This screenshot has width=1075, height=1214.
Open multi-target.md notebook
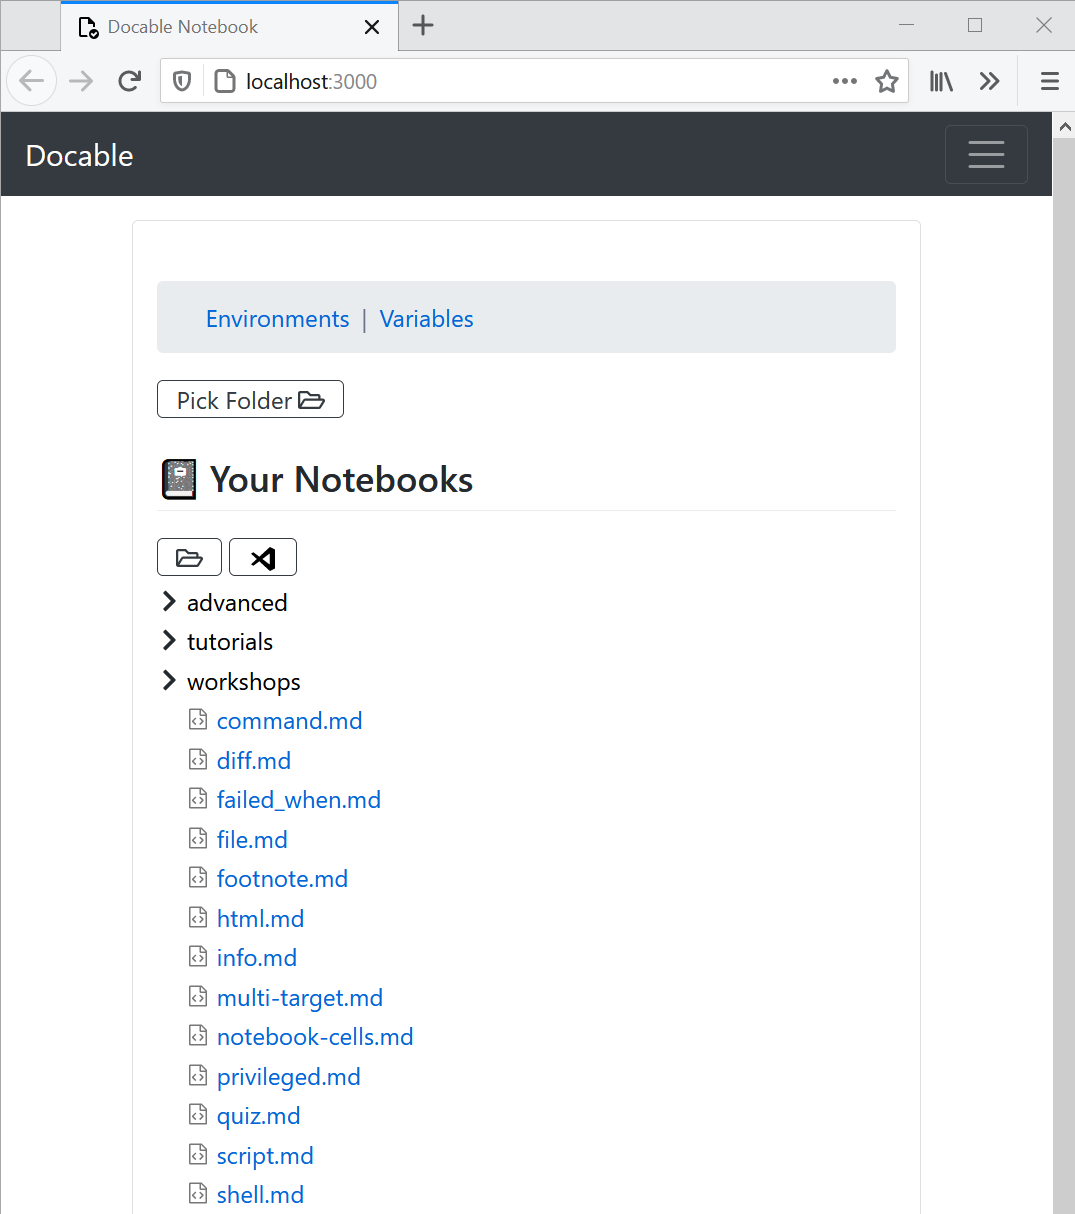click(300, 997)
